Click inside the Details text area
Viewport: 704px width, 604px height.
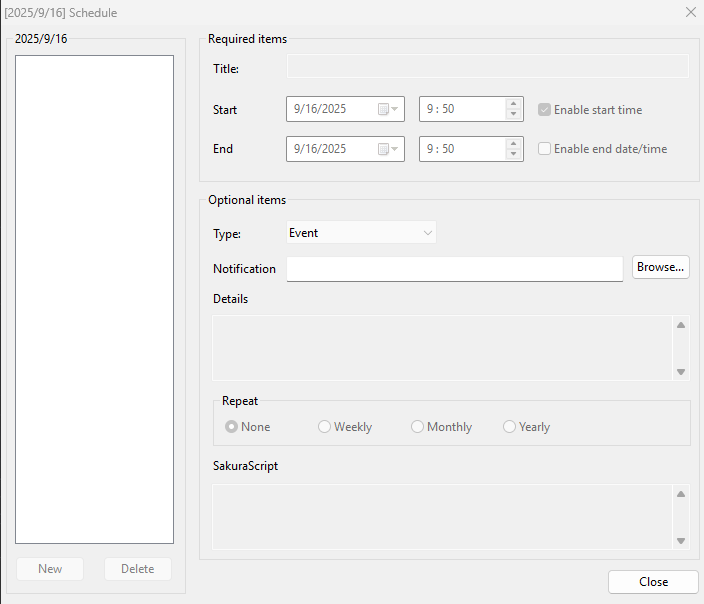point(442,348)
